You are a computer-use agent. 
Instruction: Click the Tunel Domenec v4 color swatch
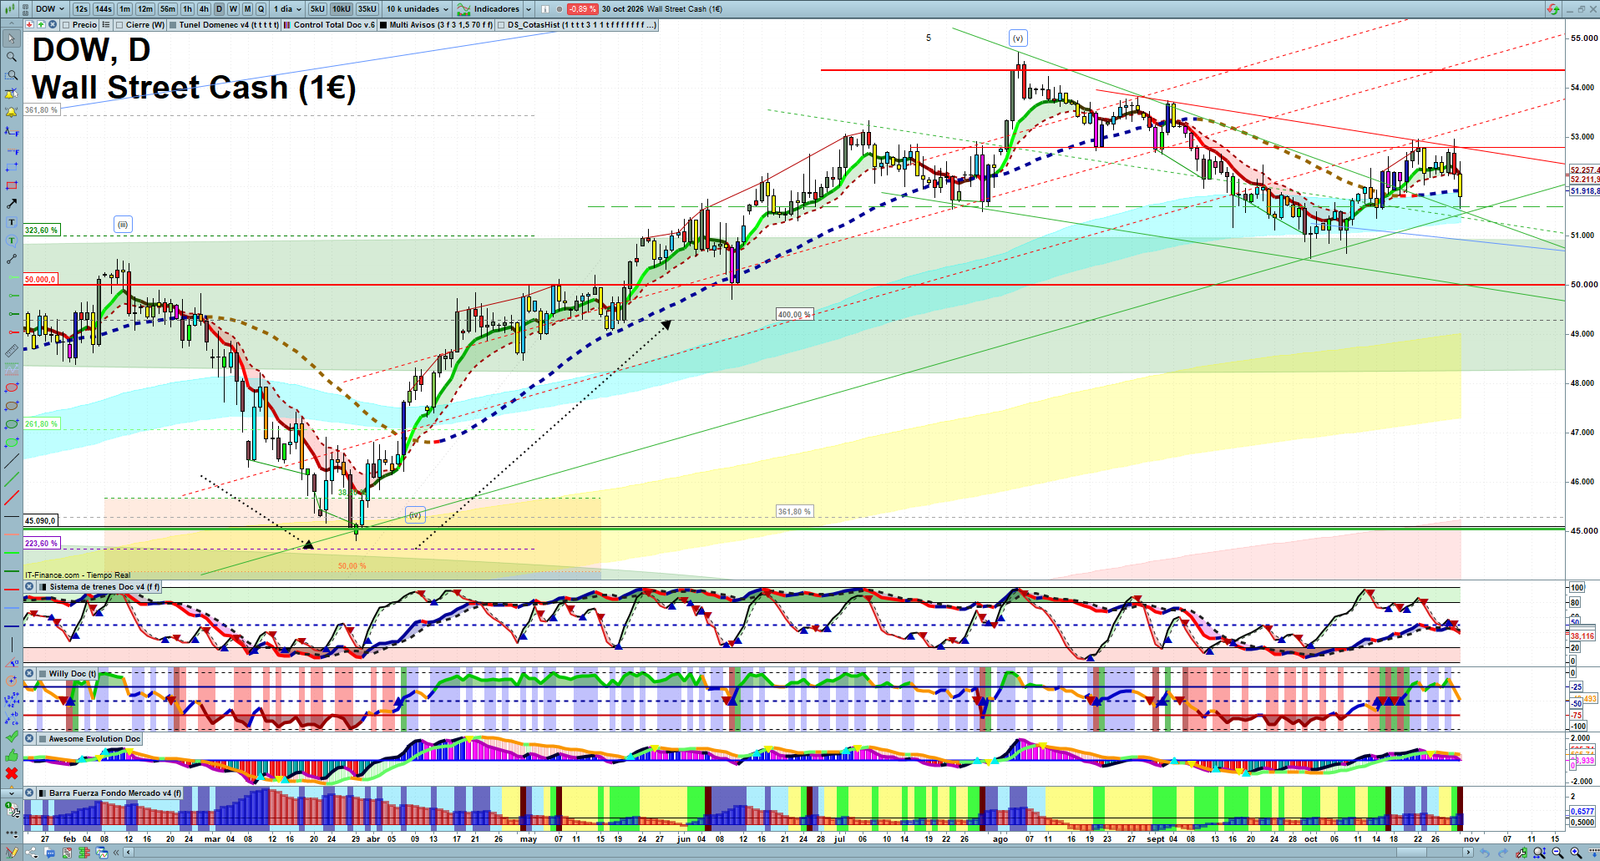point(173,25)
